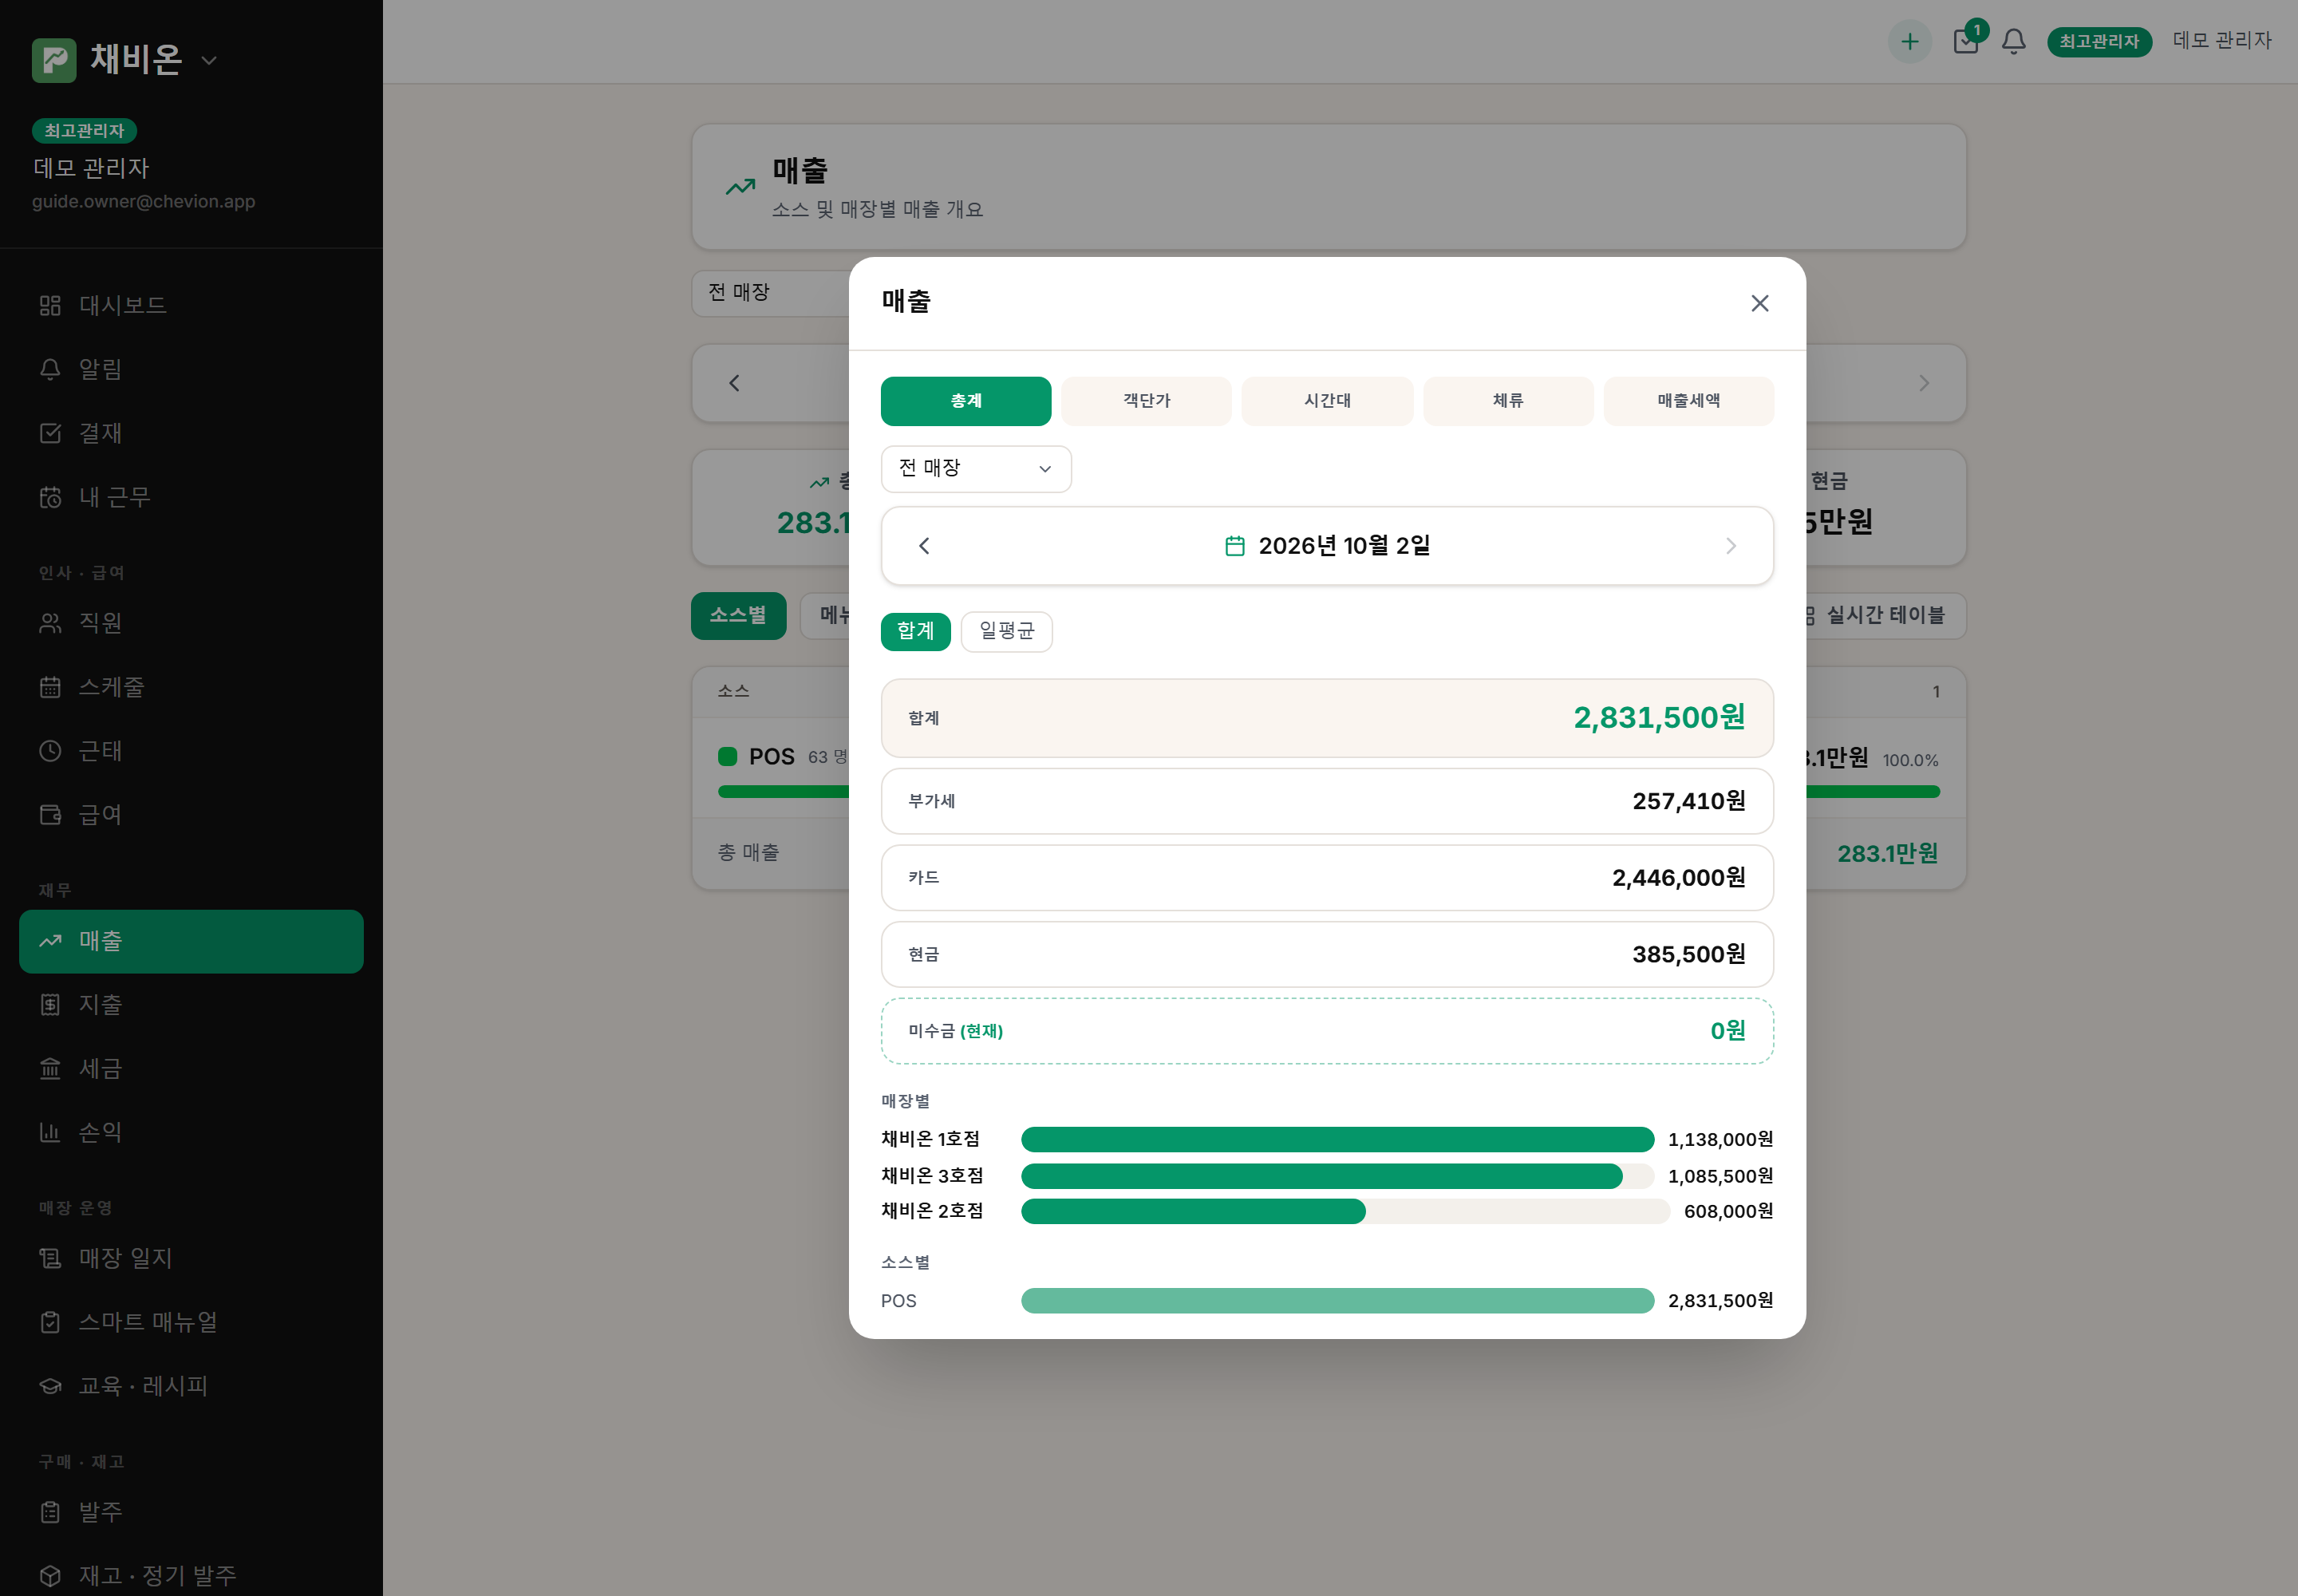
Task: Click the POS source bar
Action: (1337, 1301)
